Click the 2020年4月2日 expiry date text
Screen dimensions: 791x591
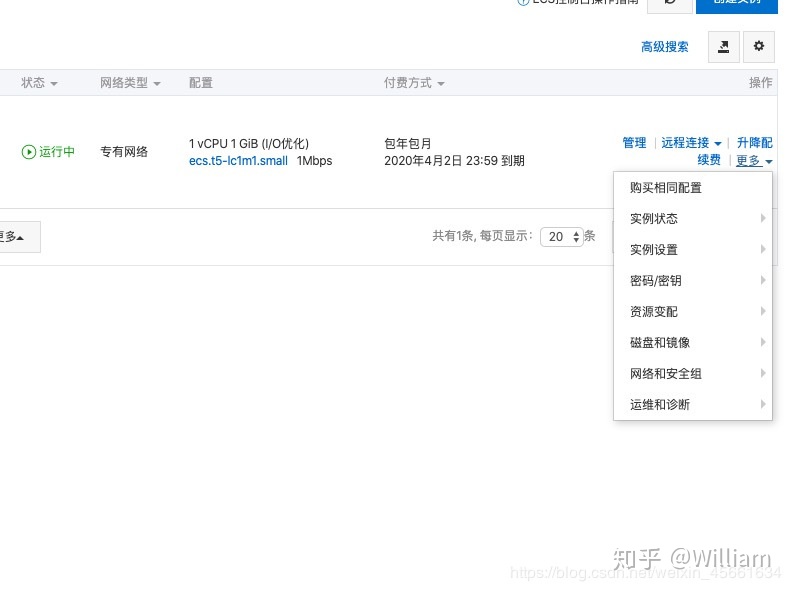coord(455,161)
